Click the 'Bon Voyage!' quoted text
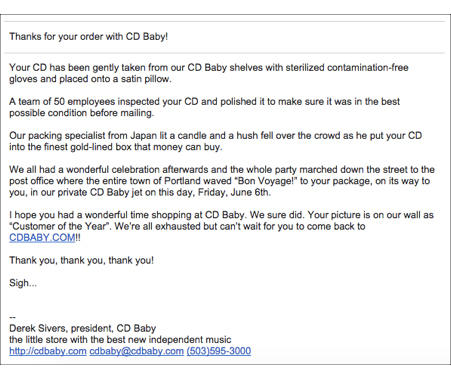451x379 pixels. [x=266, y=181]
